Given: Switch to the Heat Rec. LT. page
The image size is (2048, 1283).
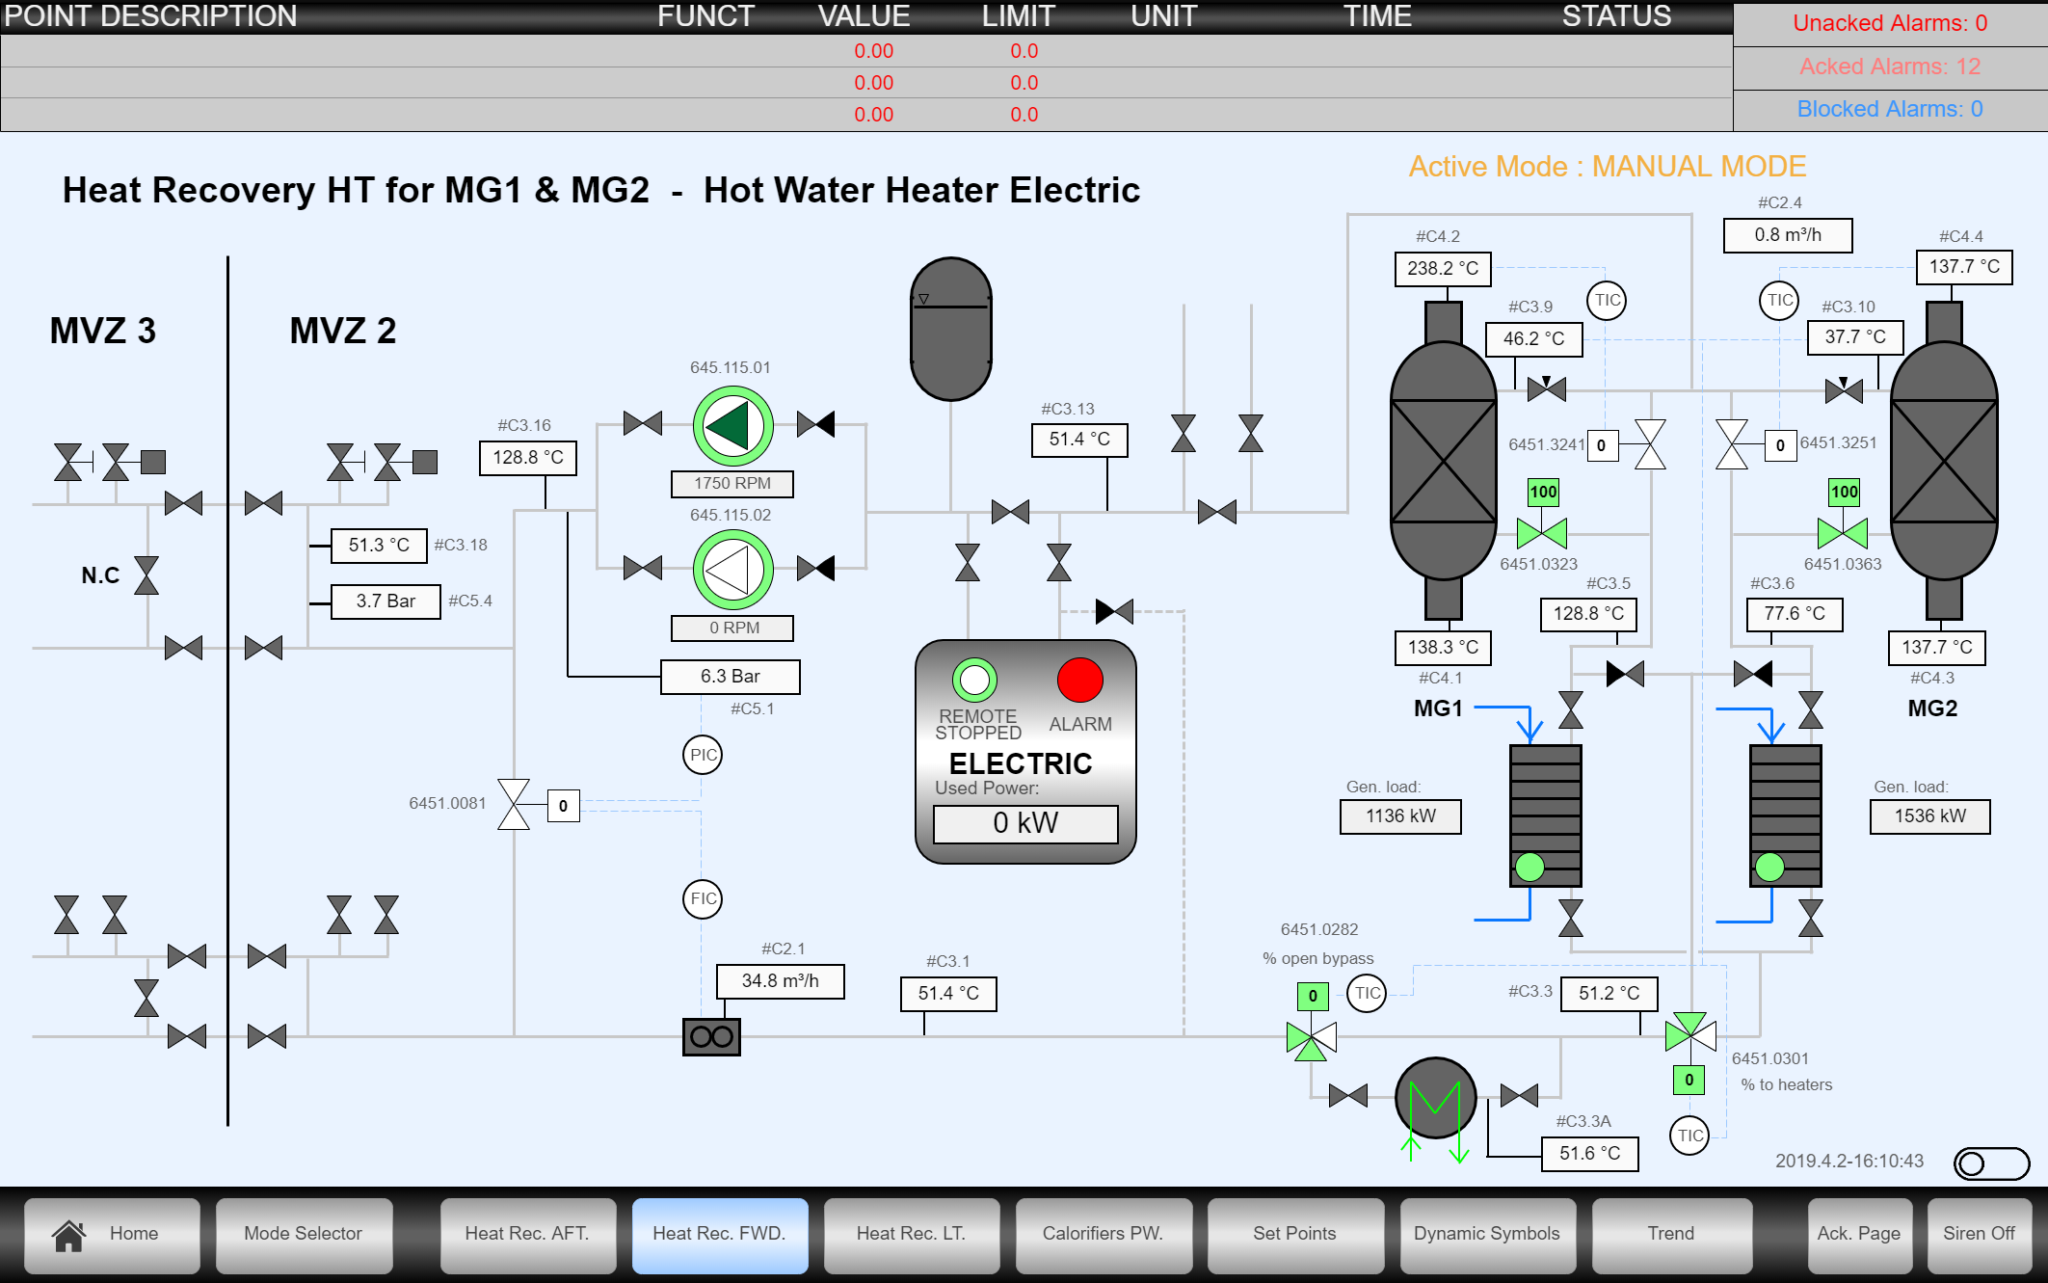Looking at the screenshot, I should [x=911, y=1234].
